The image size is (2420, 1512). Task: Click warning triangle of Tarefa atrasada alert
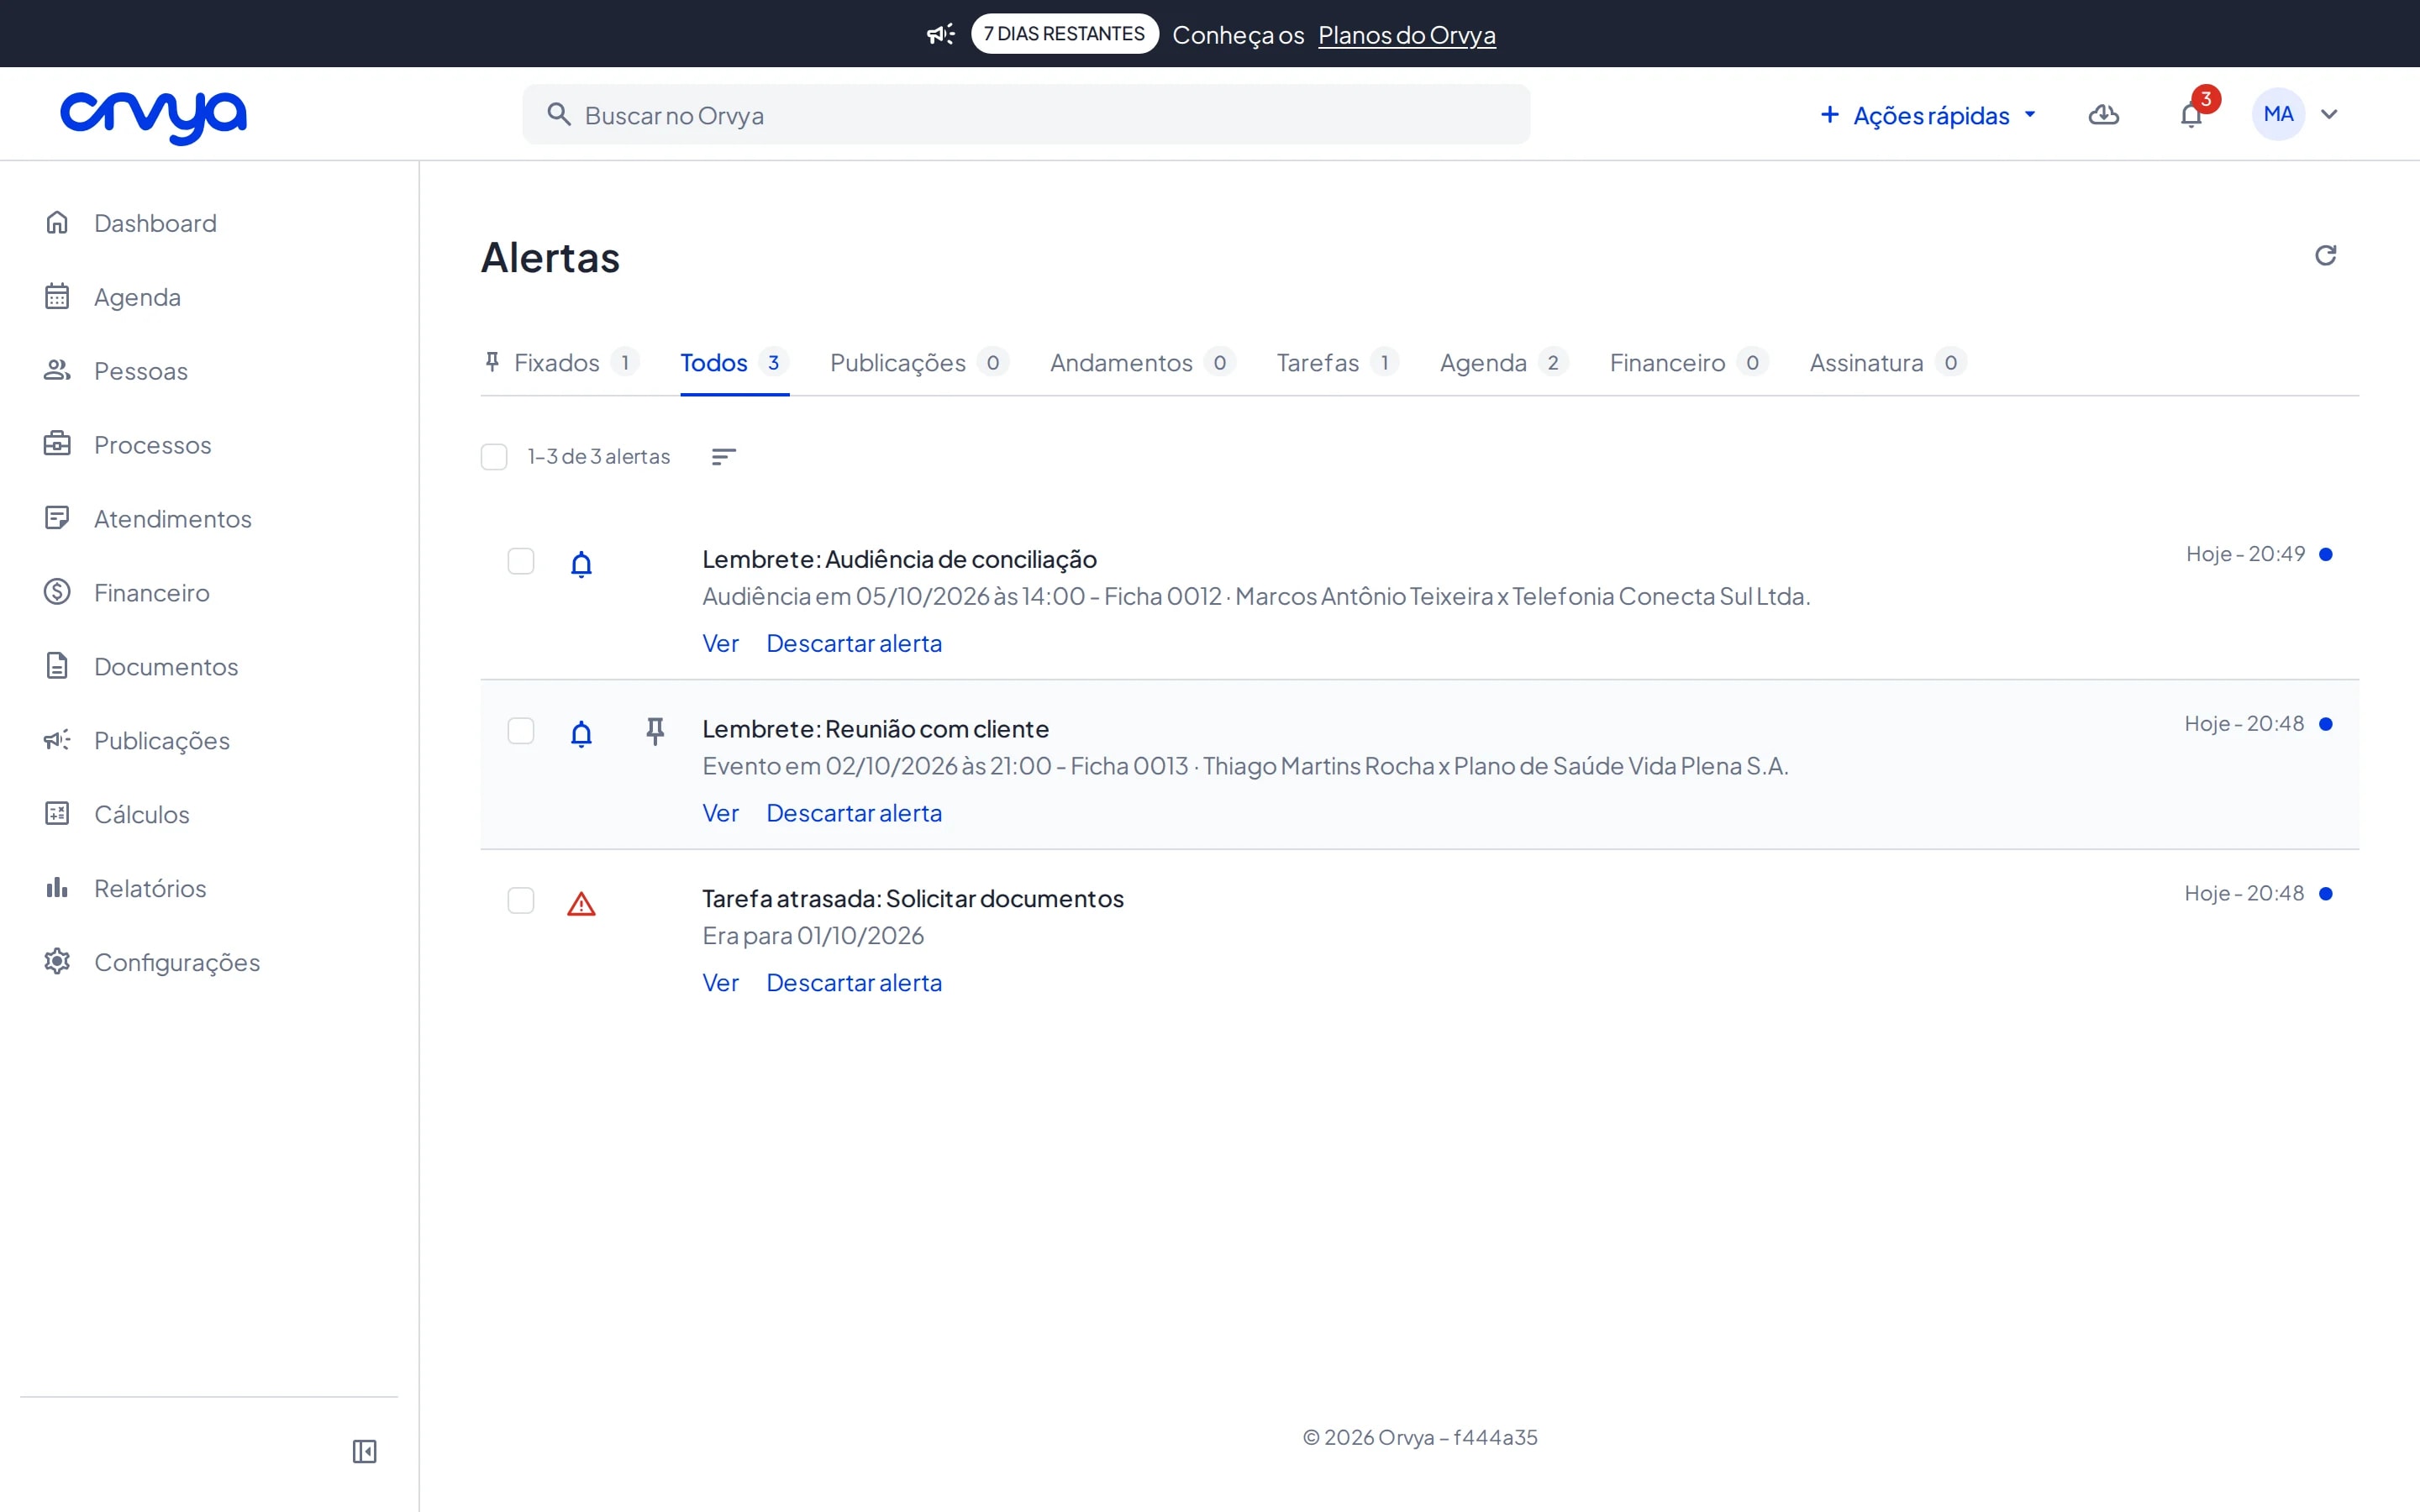581,904
